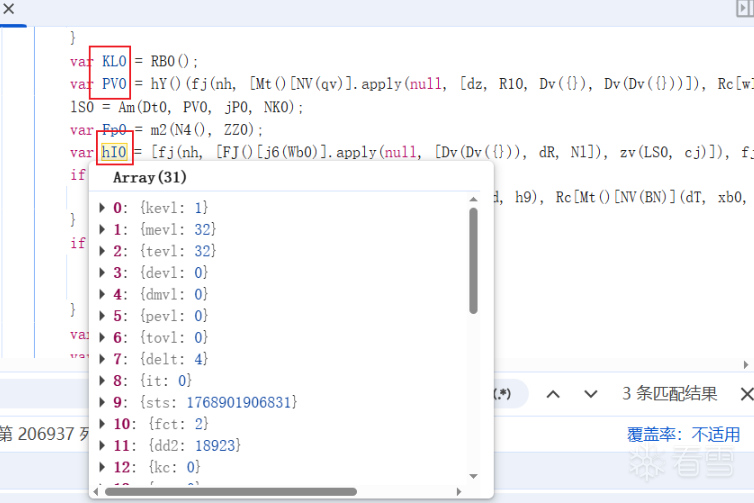Click the dd2 value 18923

click(217, 445)
